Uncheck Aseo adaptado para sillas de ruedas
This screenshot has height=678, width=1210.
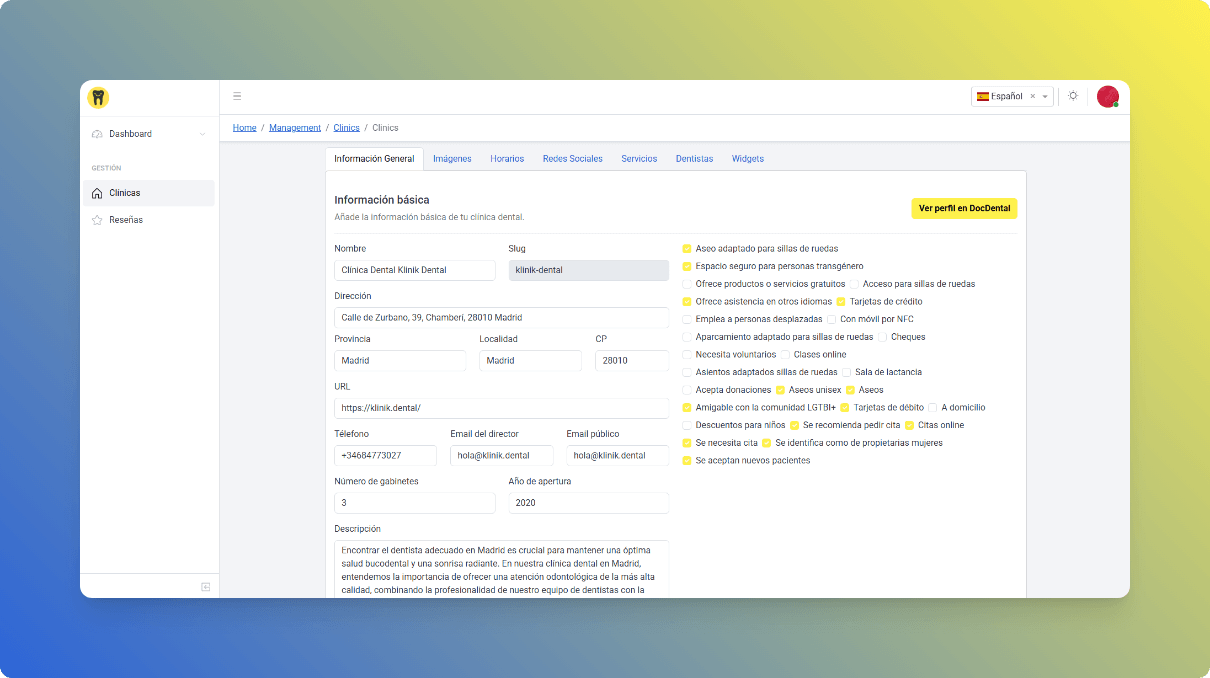tap(687, 249)
